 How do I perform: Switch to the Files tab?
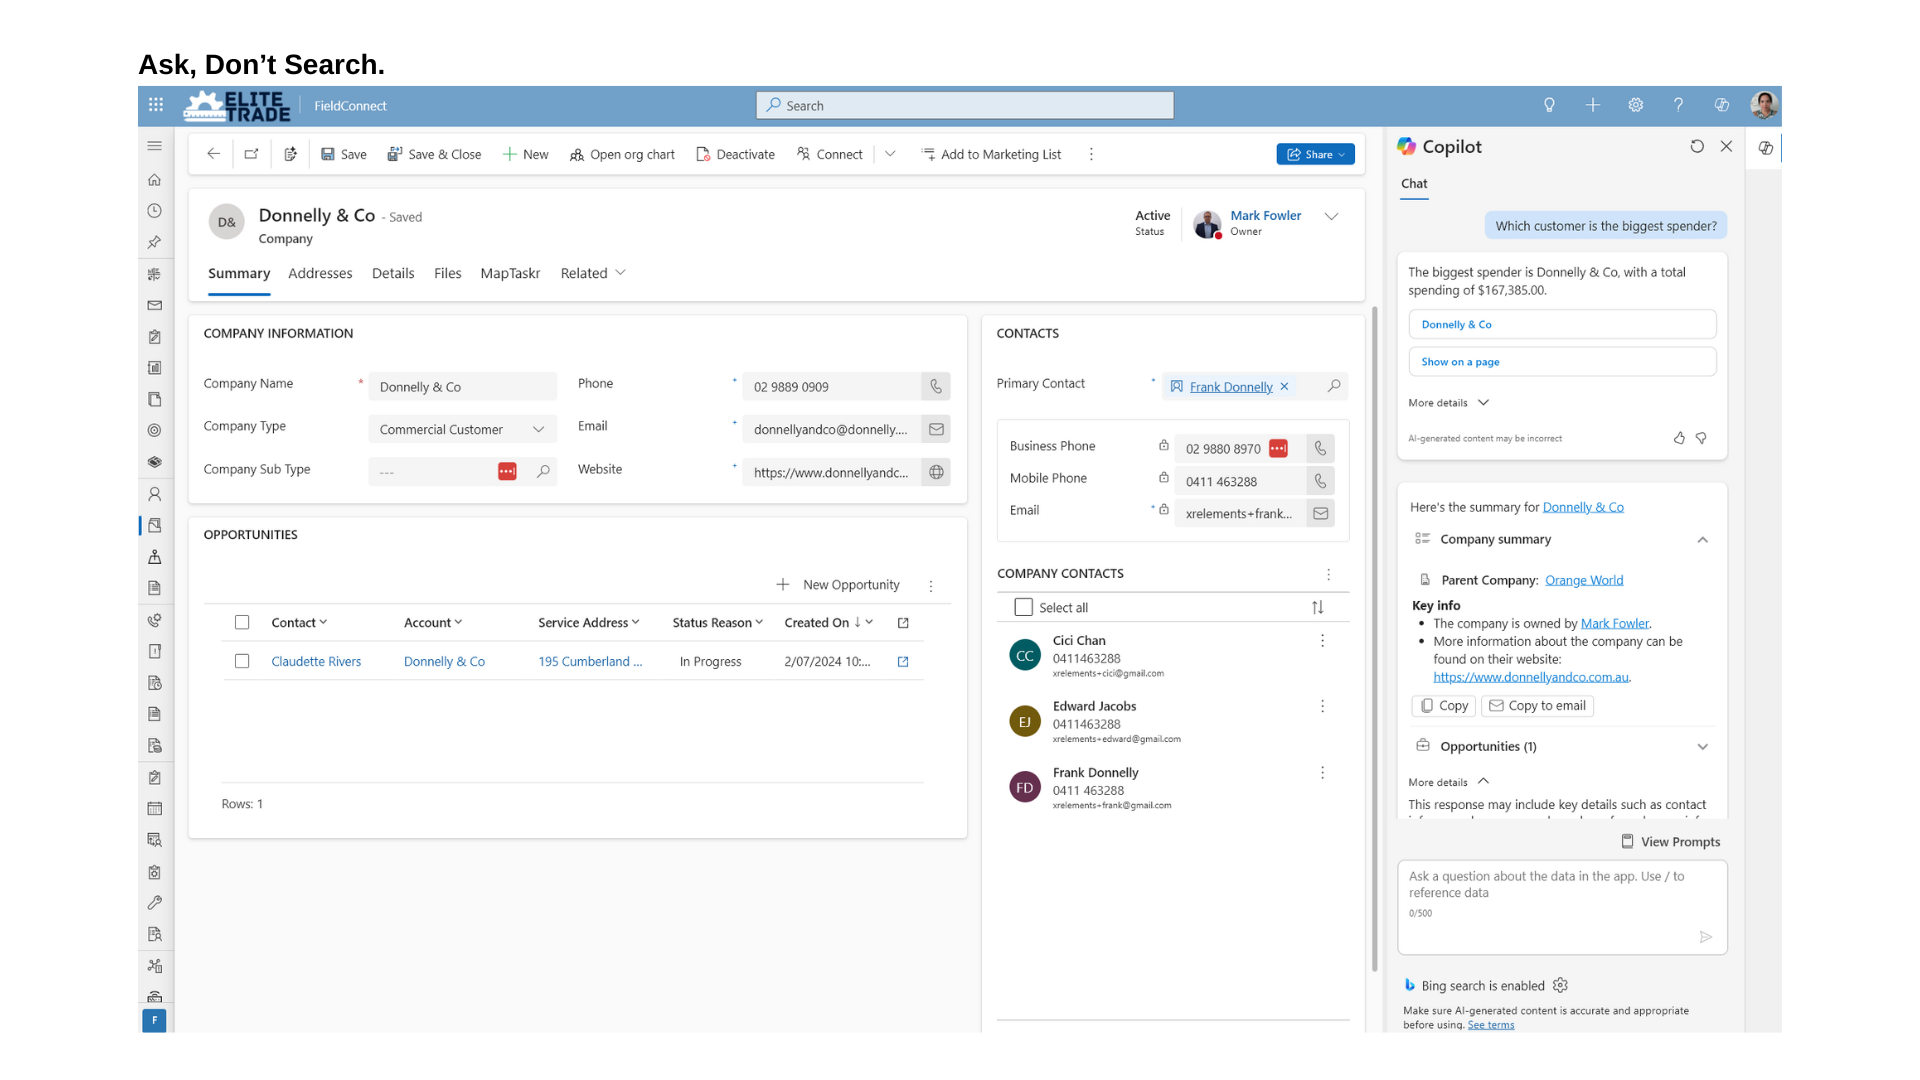coord(448,273)
